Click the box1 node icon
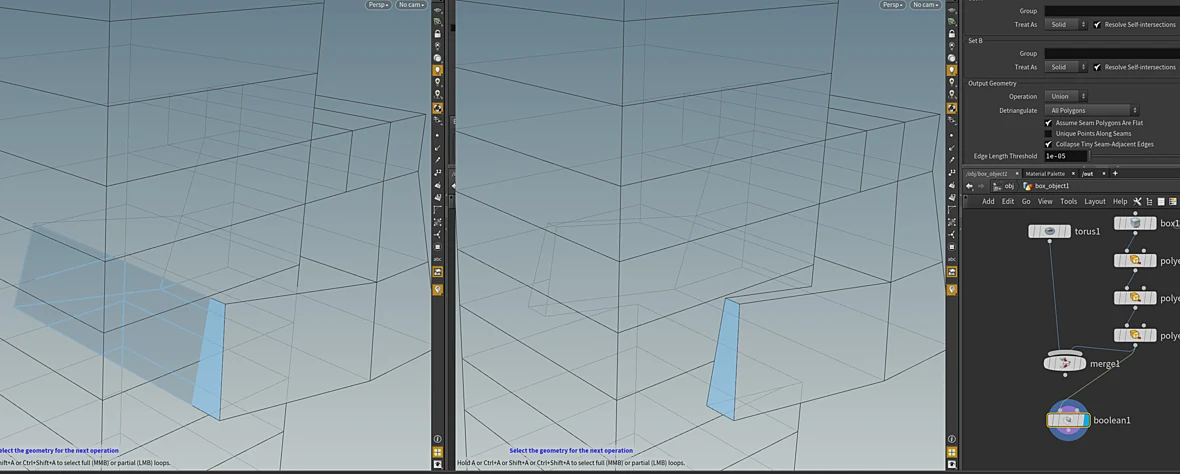The height and width of the screenshot is (474, 1180). coord(1135,223)
